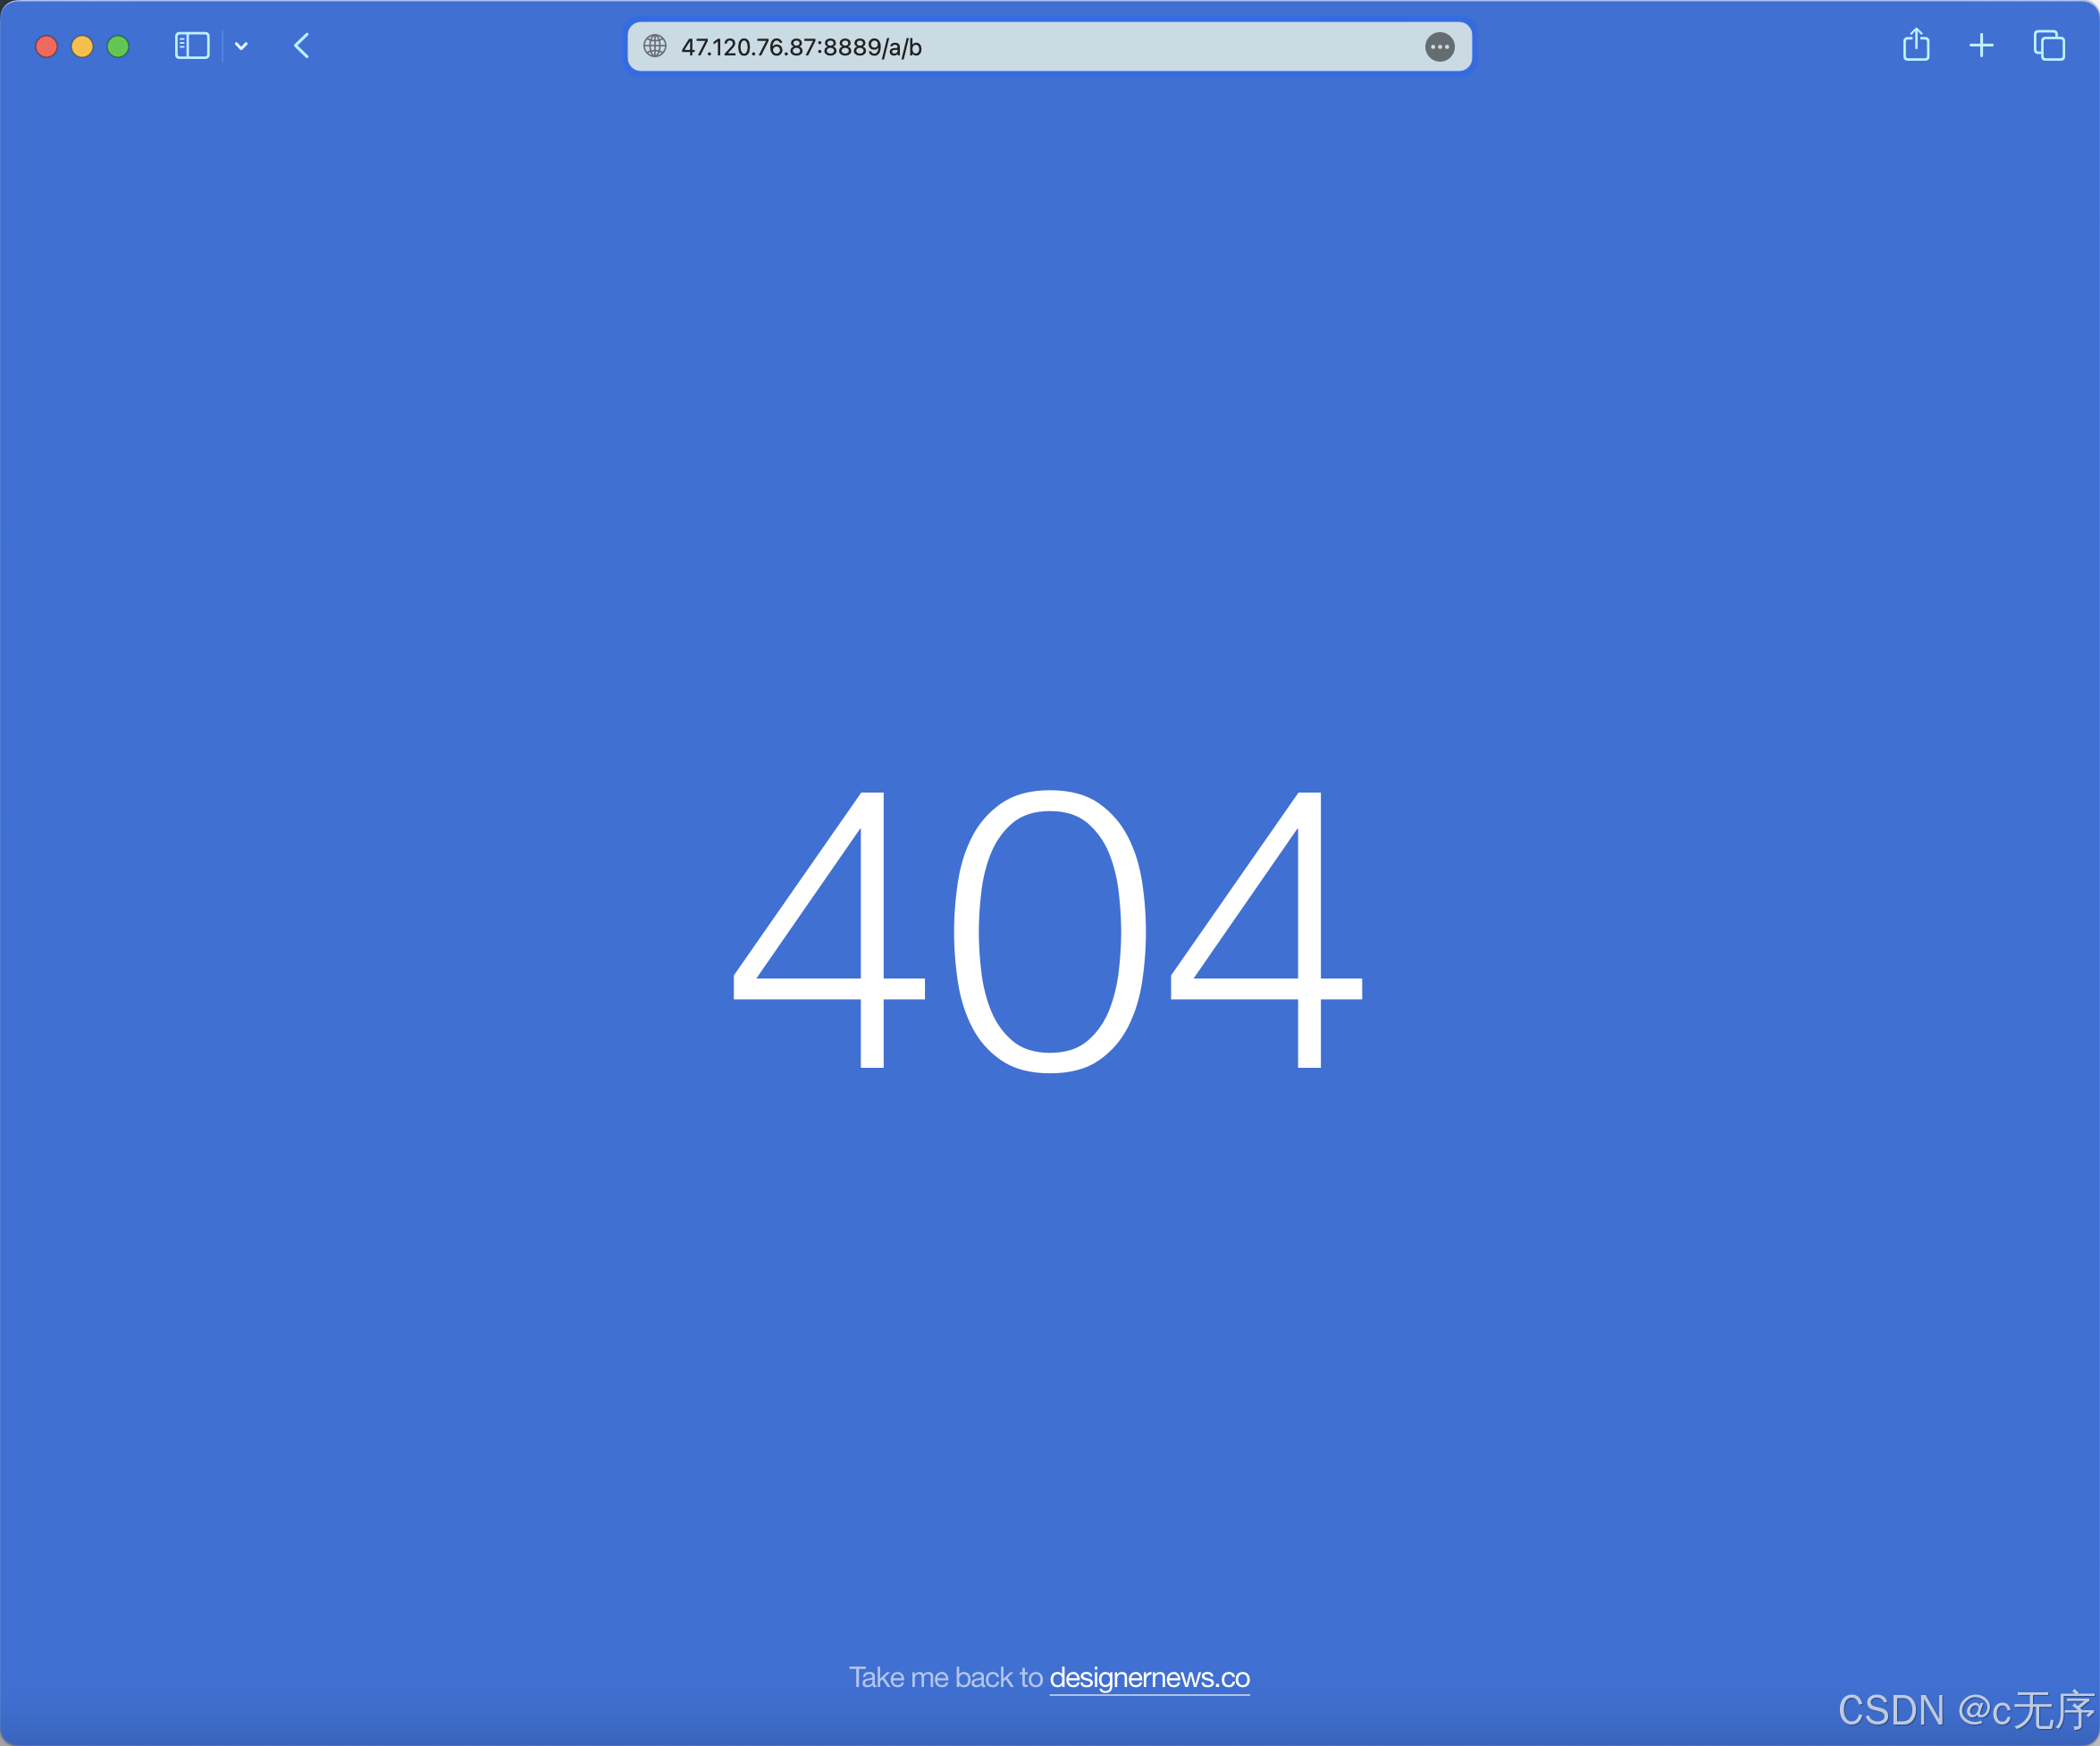Click the globe site icon in address bar
The image size is (2100, 1746).
click(x=655, y=46)
